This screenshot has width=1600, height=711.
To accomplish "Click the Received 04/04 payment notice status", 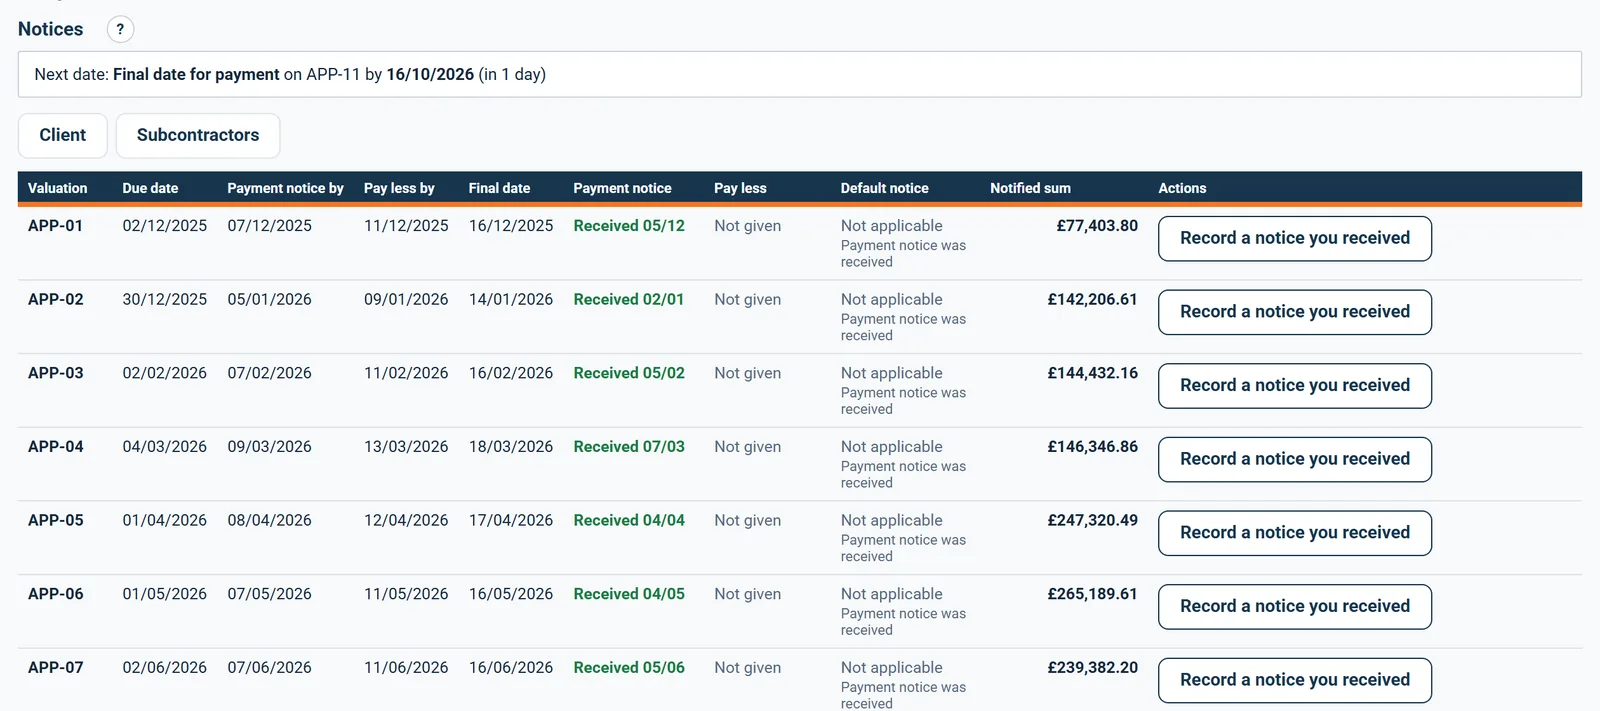I will (629, 521).
